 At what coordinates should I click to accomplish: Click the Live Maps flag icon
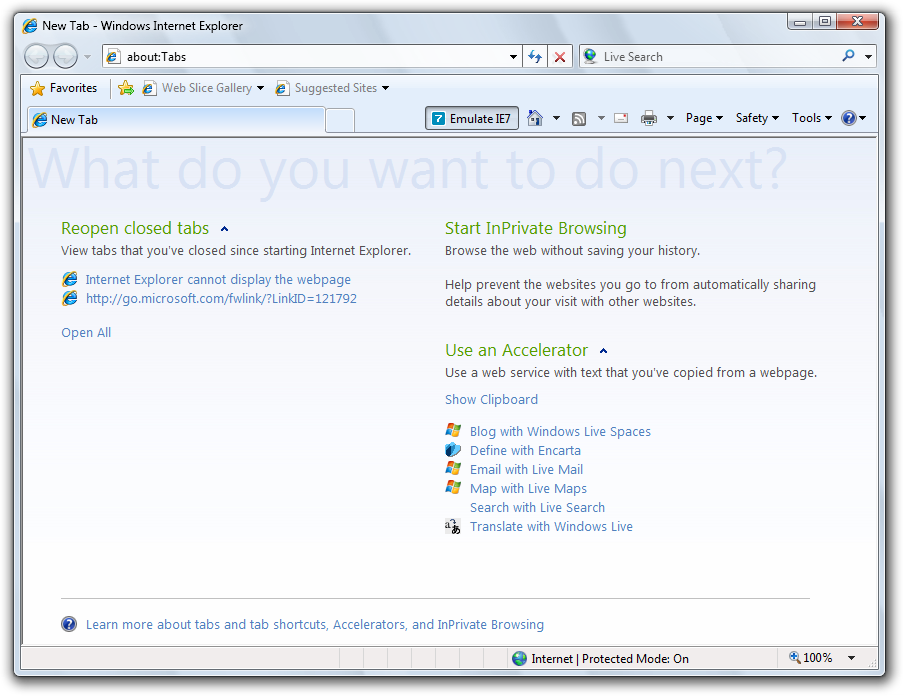point(453,487)
